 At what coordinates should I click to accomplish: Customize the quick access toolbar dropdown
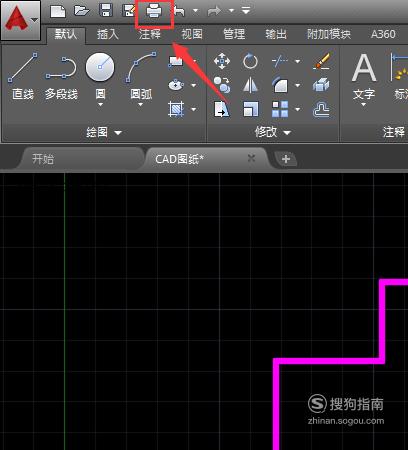tap(246, 11)
